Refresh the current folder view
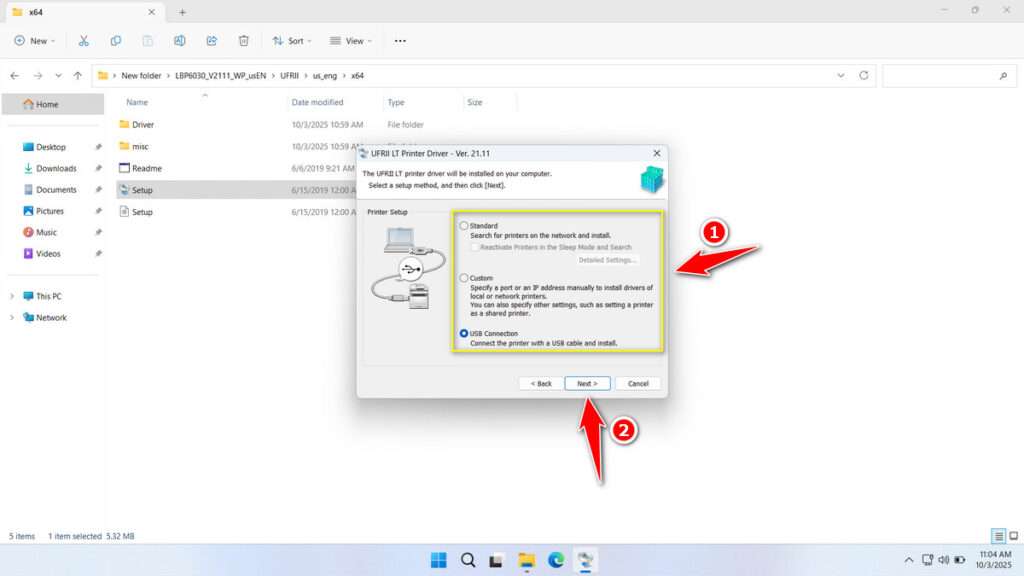The image size is (1024, 576). point(863,76)
